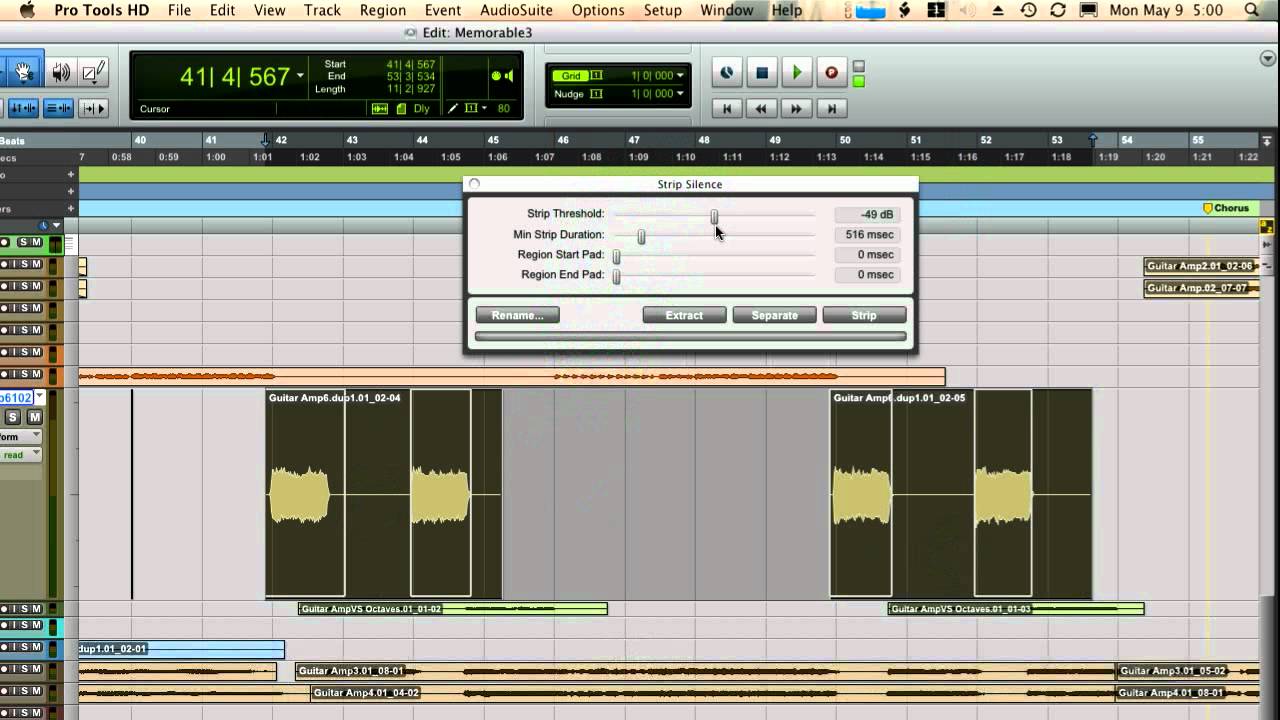1280x720 pixels.
Task: Click the Rewind transport button
Action: point(762,108)
